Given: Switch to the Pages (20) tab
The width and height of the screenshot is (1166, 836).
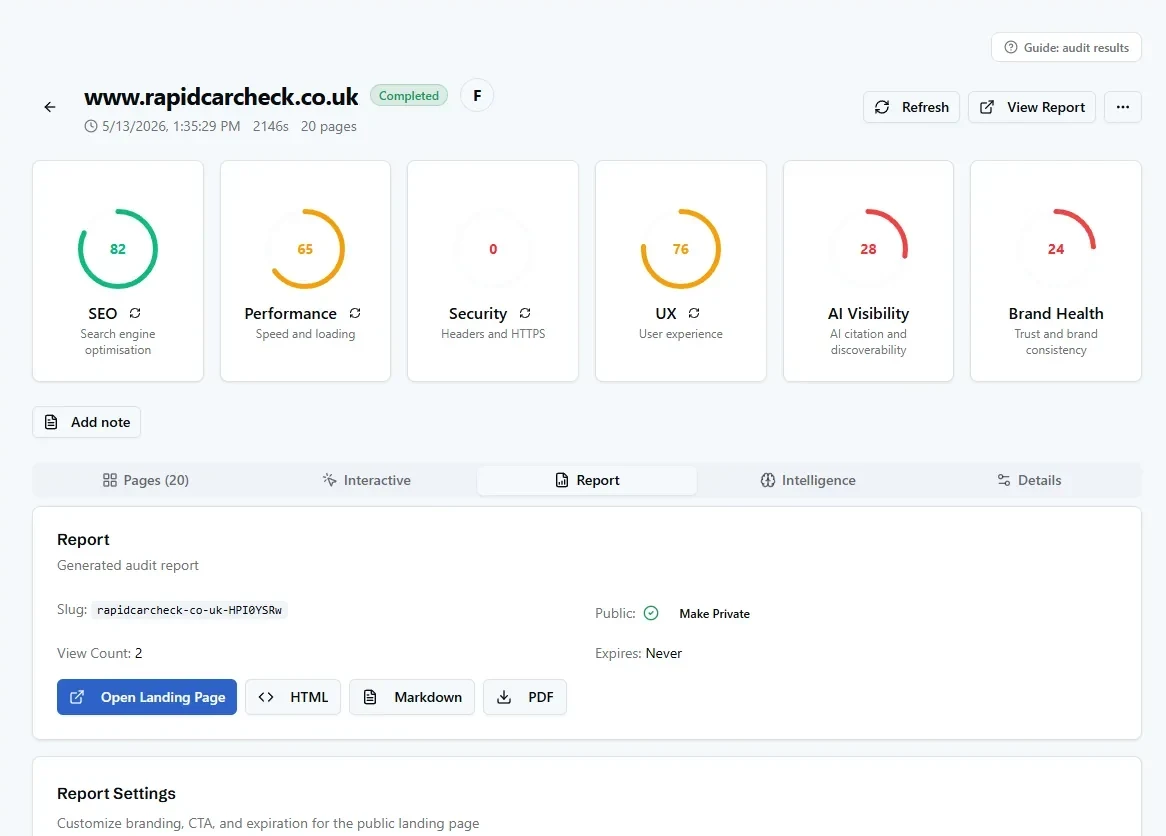Looking at the screenshot, I should [x=146, y=480].
